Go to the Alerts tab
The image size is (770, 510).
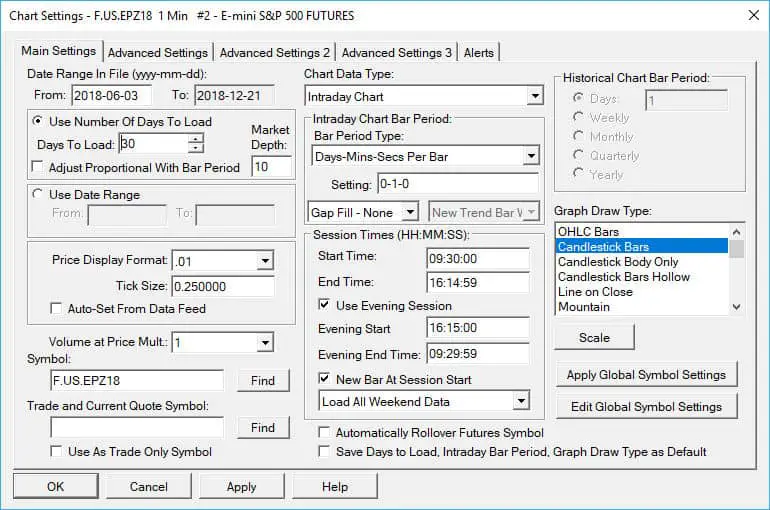click(x=478, y=53)
